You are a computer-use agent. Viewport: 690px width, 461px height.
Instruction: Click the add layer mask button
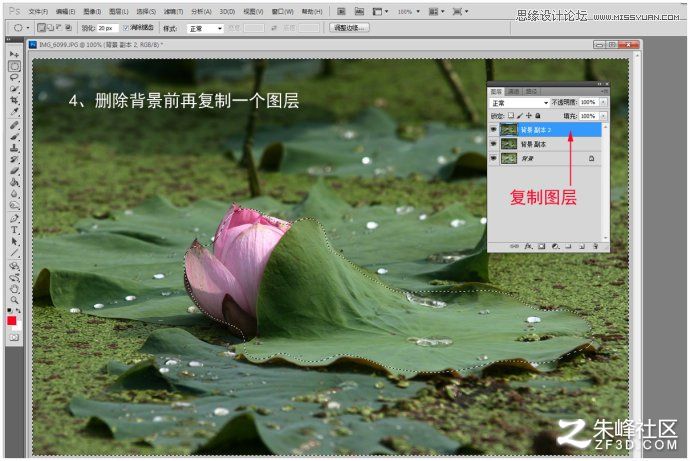(542, 247)
